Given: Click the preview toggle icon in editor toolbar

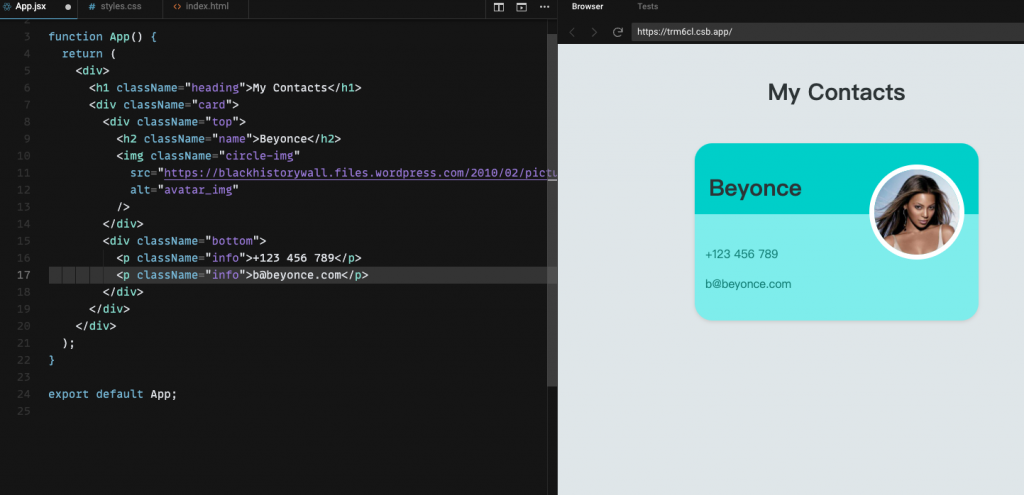Looking at the screenshot, I should pyautogui.click(x=521, y=7).
